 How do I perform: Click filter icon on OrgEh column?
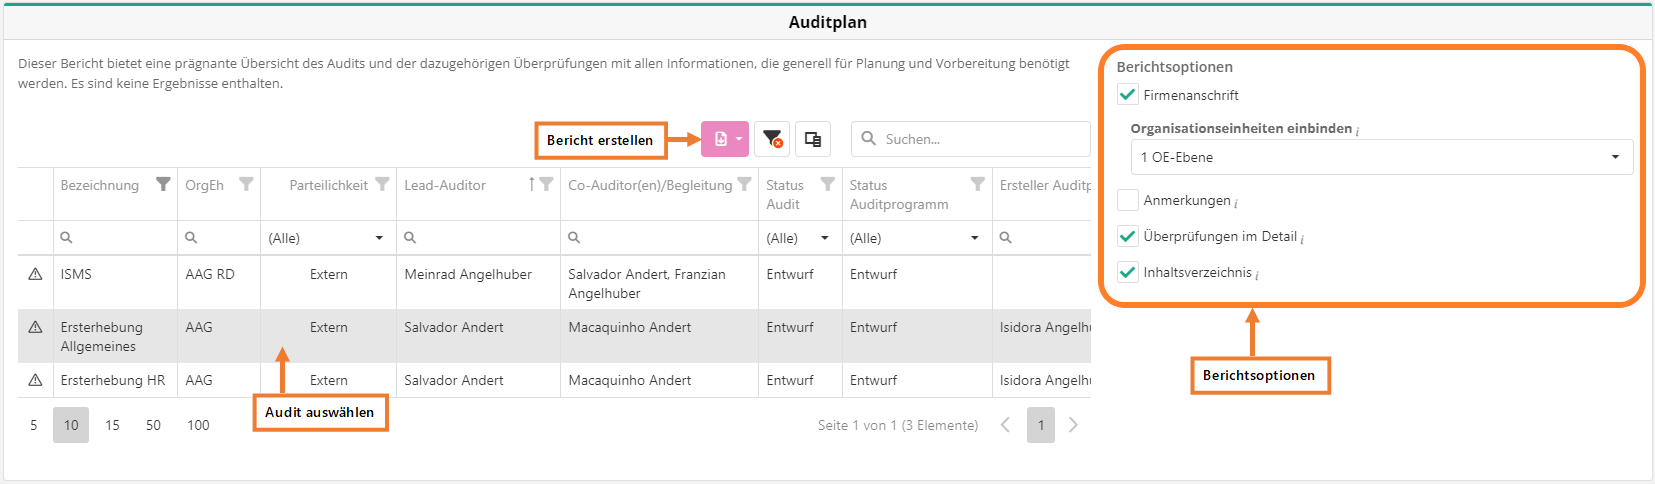coord(246,184)
